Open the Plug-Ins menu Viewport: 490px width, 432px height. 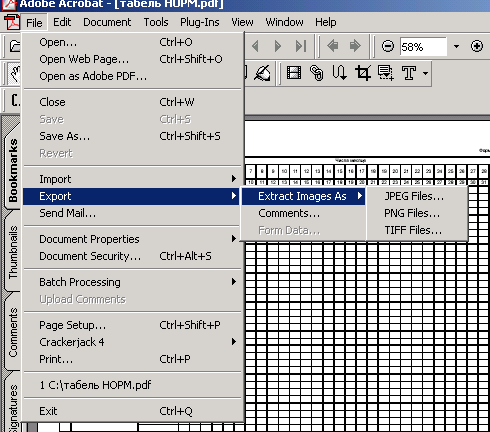click(200, 22)
